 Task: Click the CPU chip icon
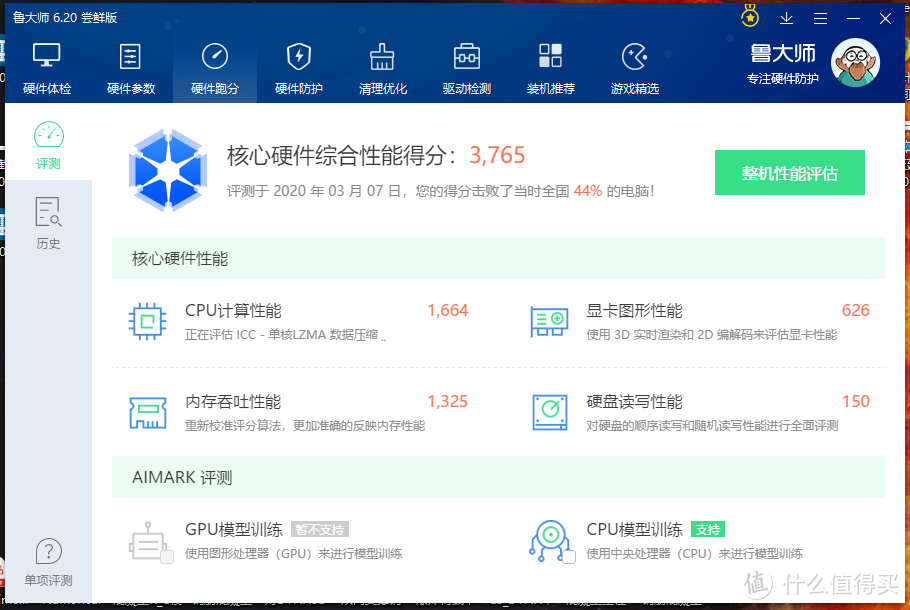[x=147, y=321]
